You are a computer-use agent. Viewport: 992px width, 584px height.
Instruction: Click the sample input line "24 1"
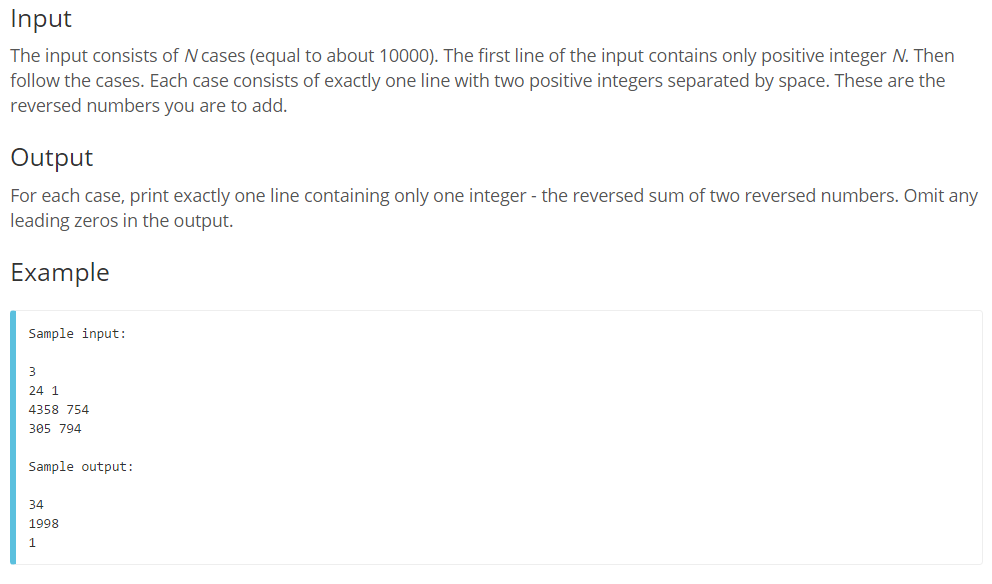coord(44,391)
